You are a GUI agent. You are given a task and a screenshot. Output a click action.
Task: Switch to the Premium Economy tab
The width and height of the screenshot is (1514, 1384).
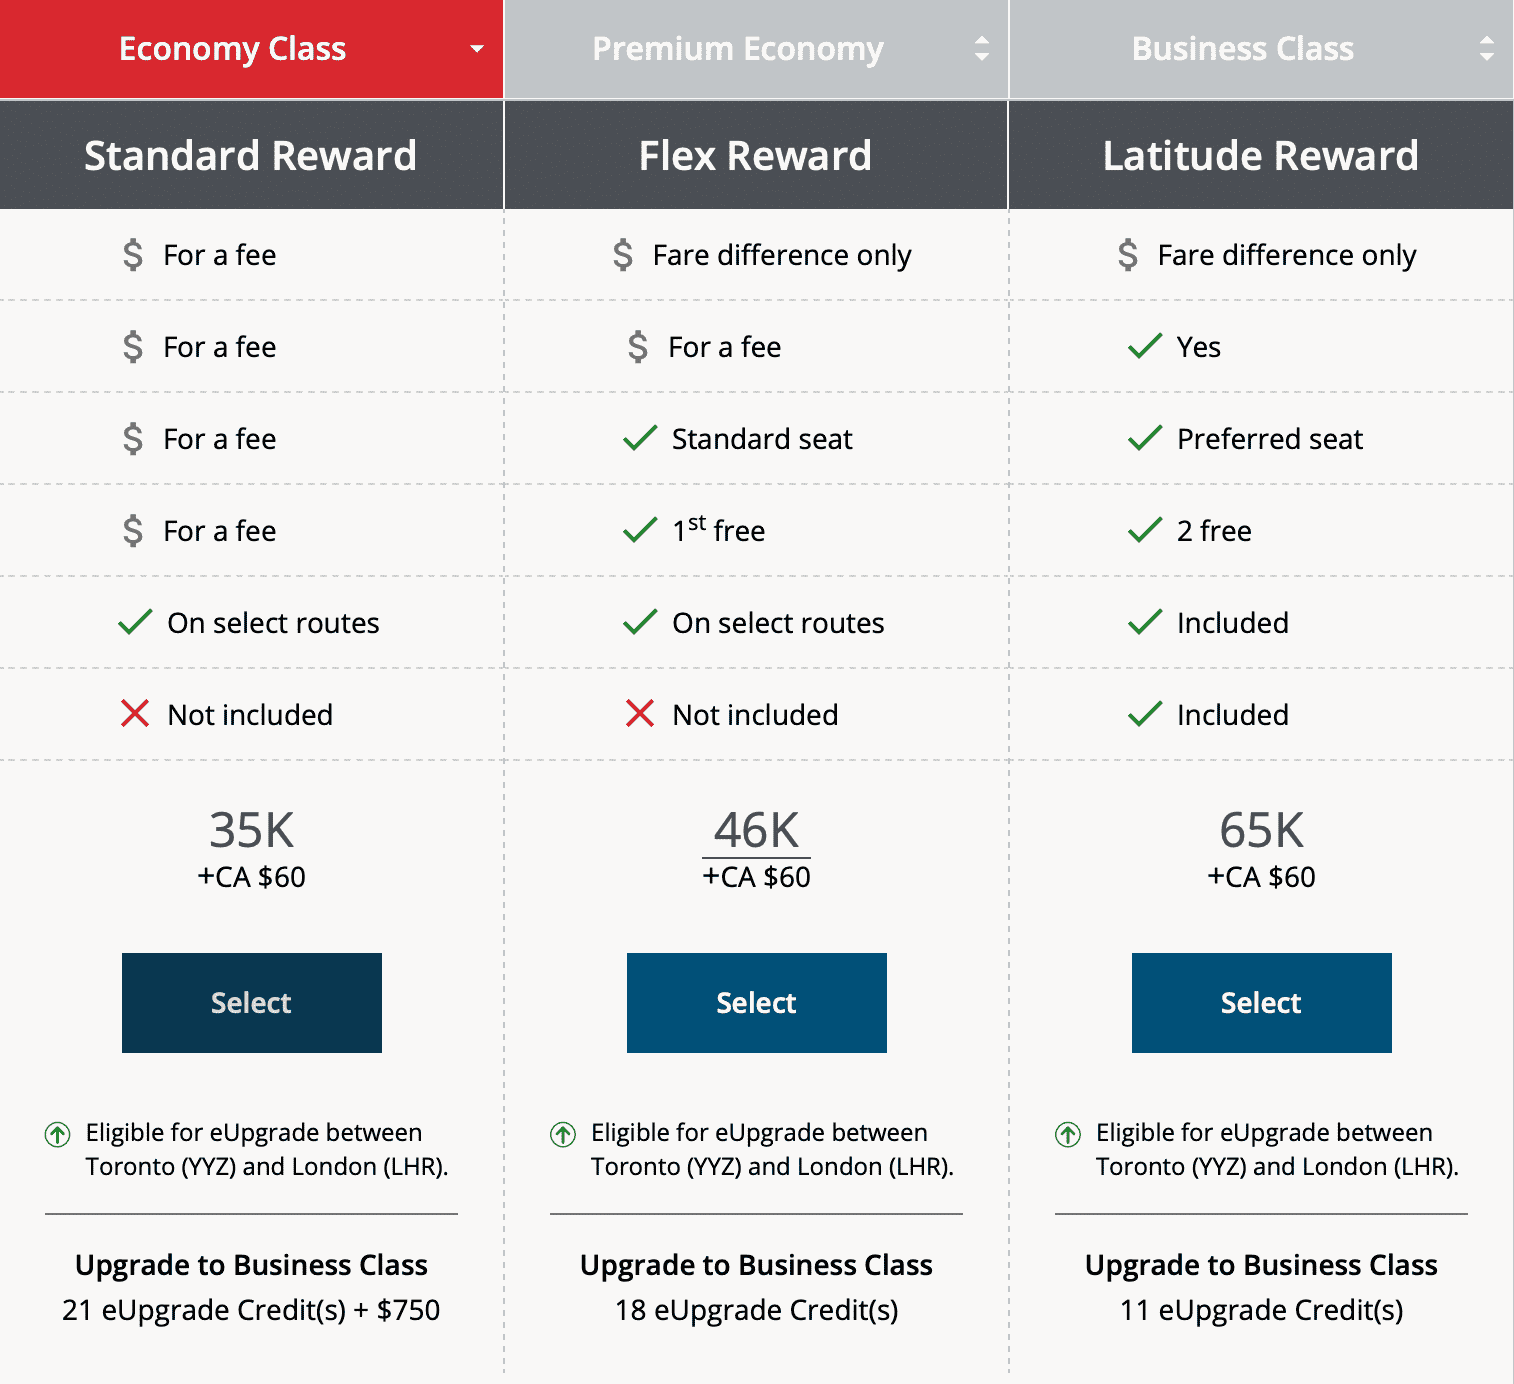[738, 49]
